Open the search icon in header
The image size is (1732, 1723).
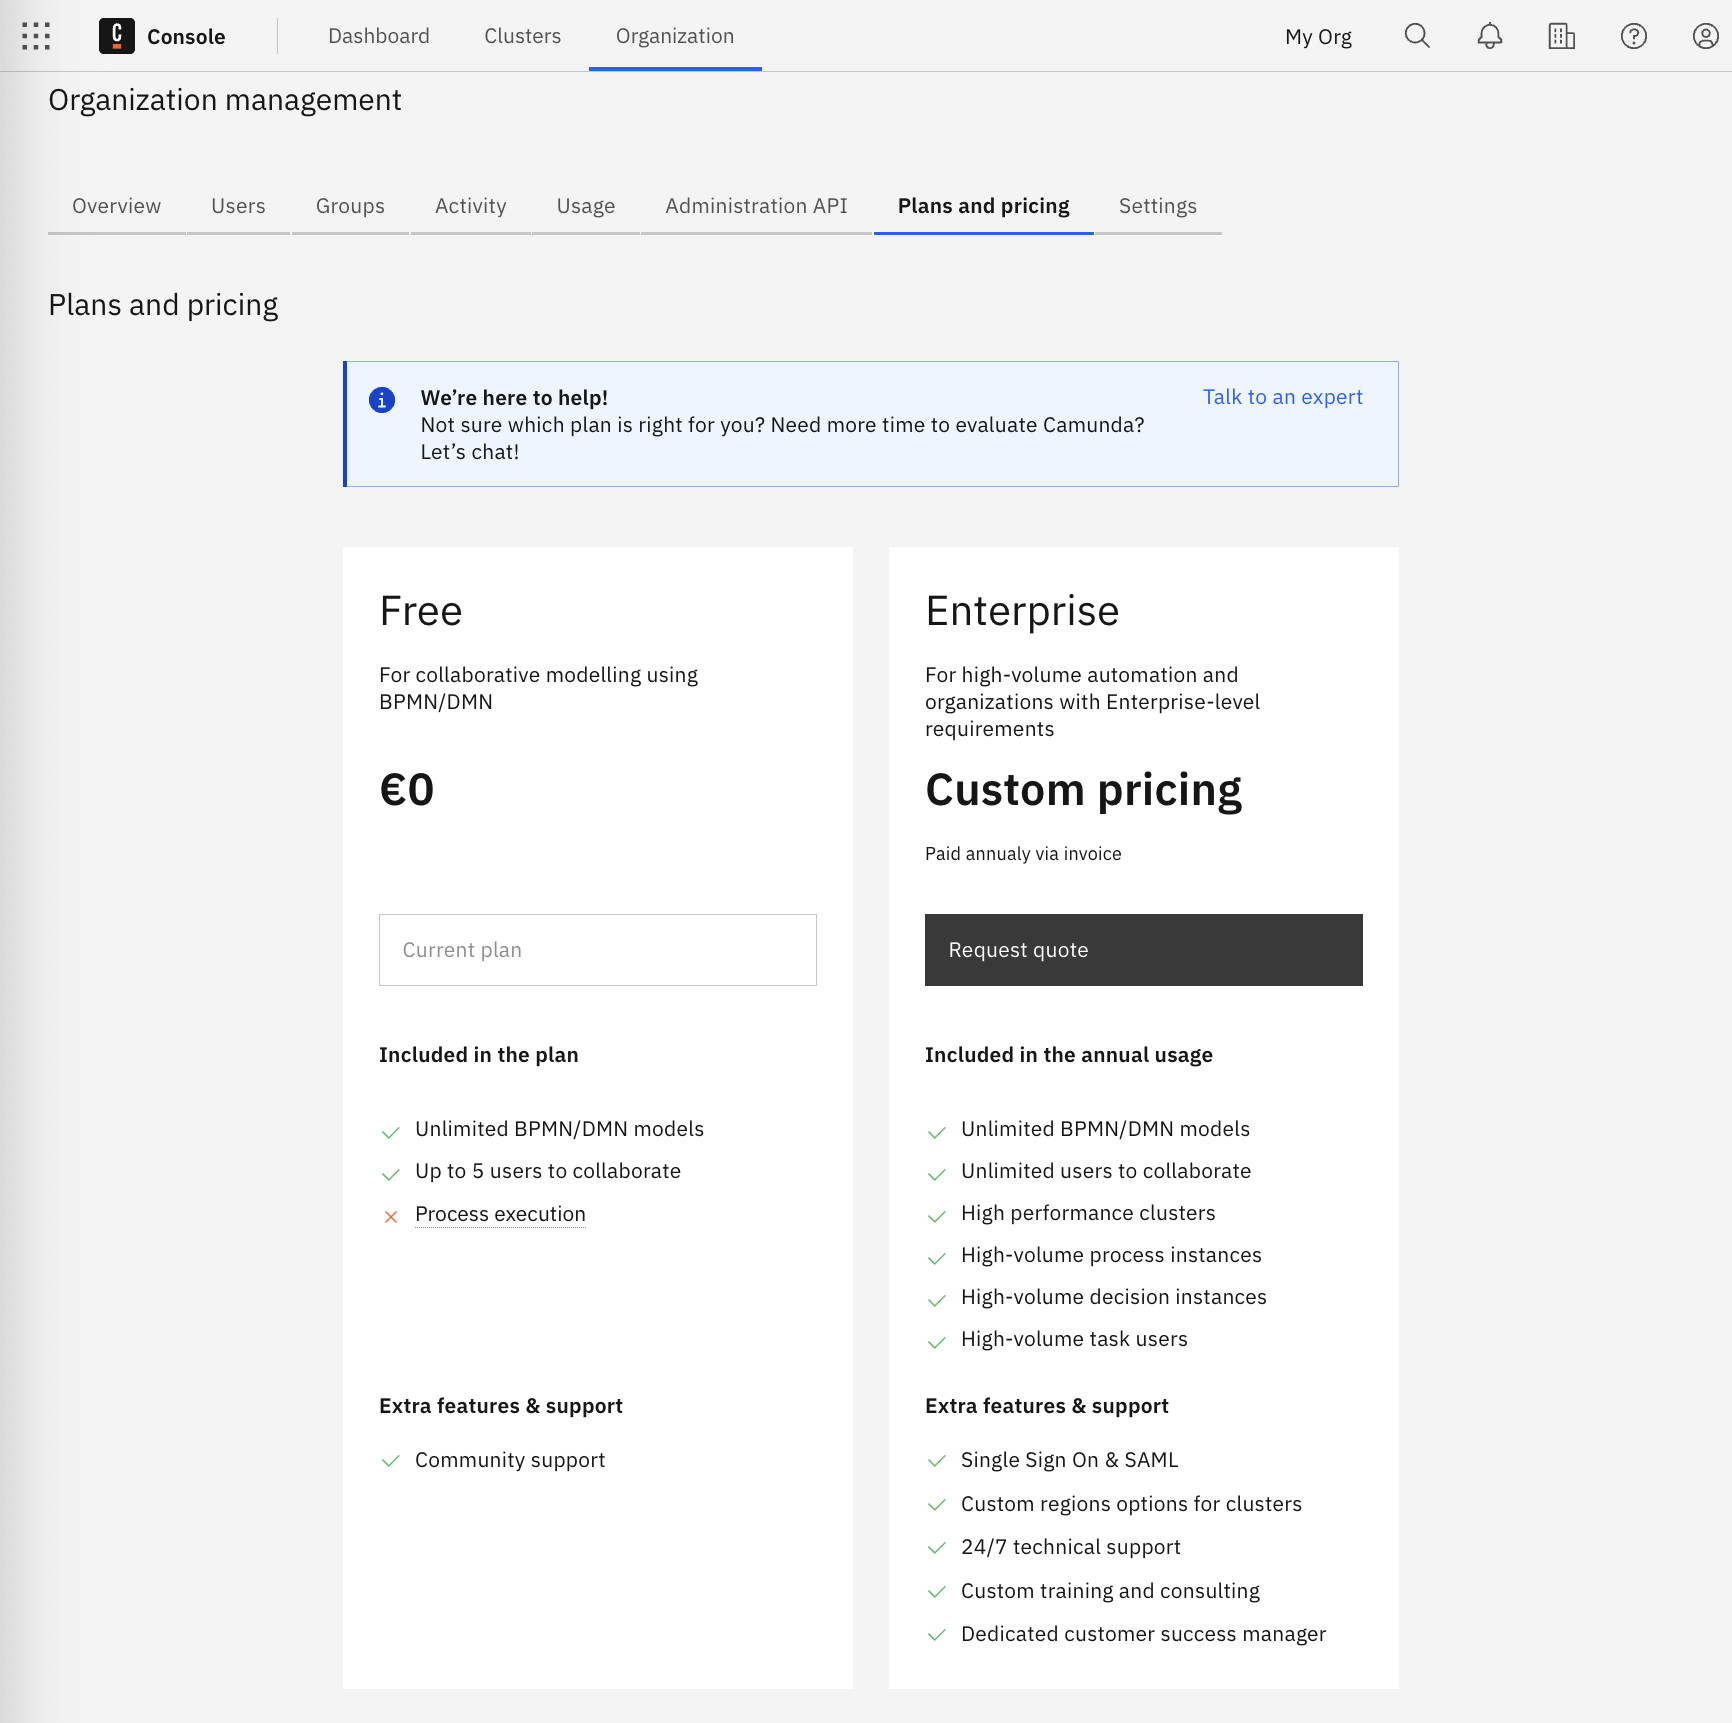tap(1417, 36)
